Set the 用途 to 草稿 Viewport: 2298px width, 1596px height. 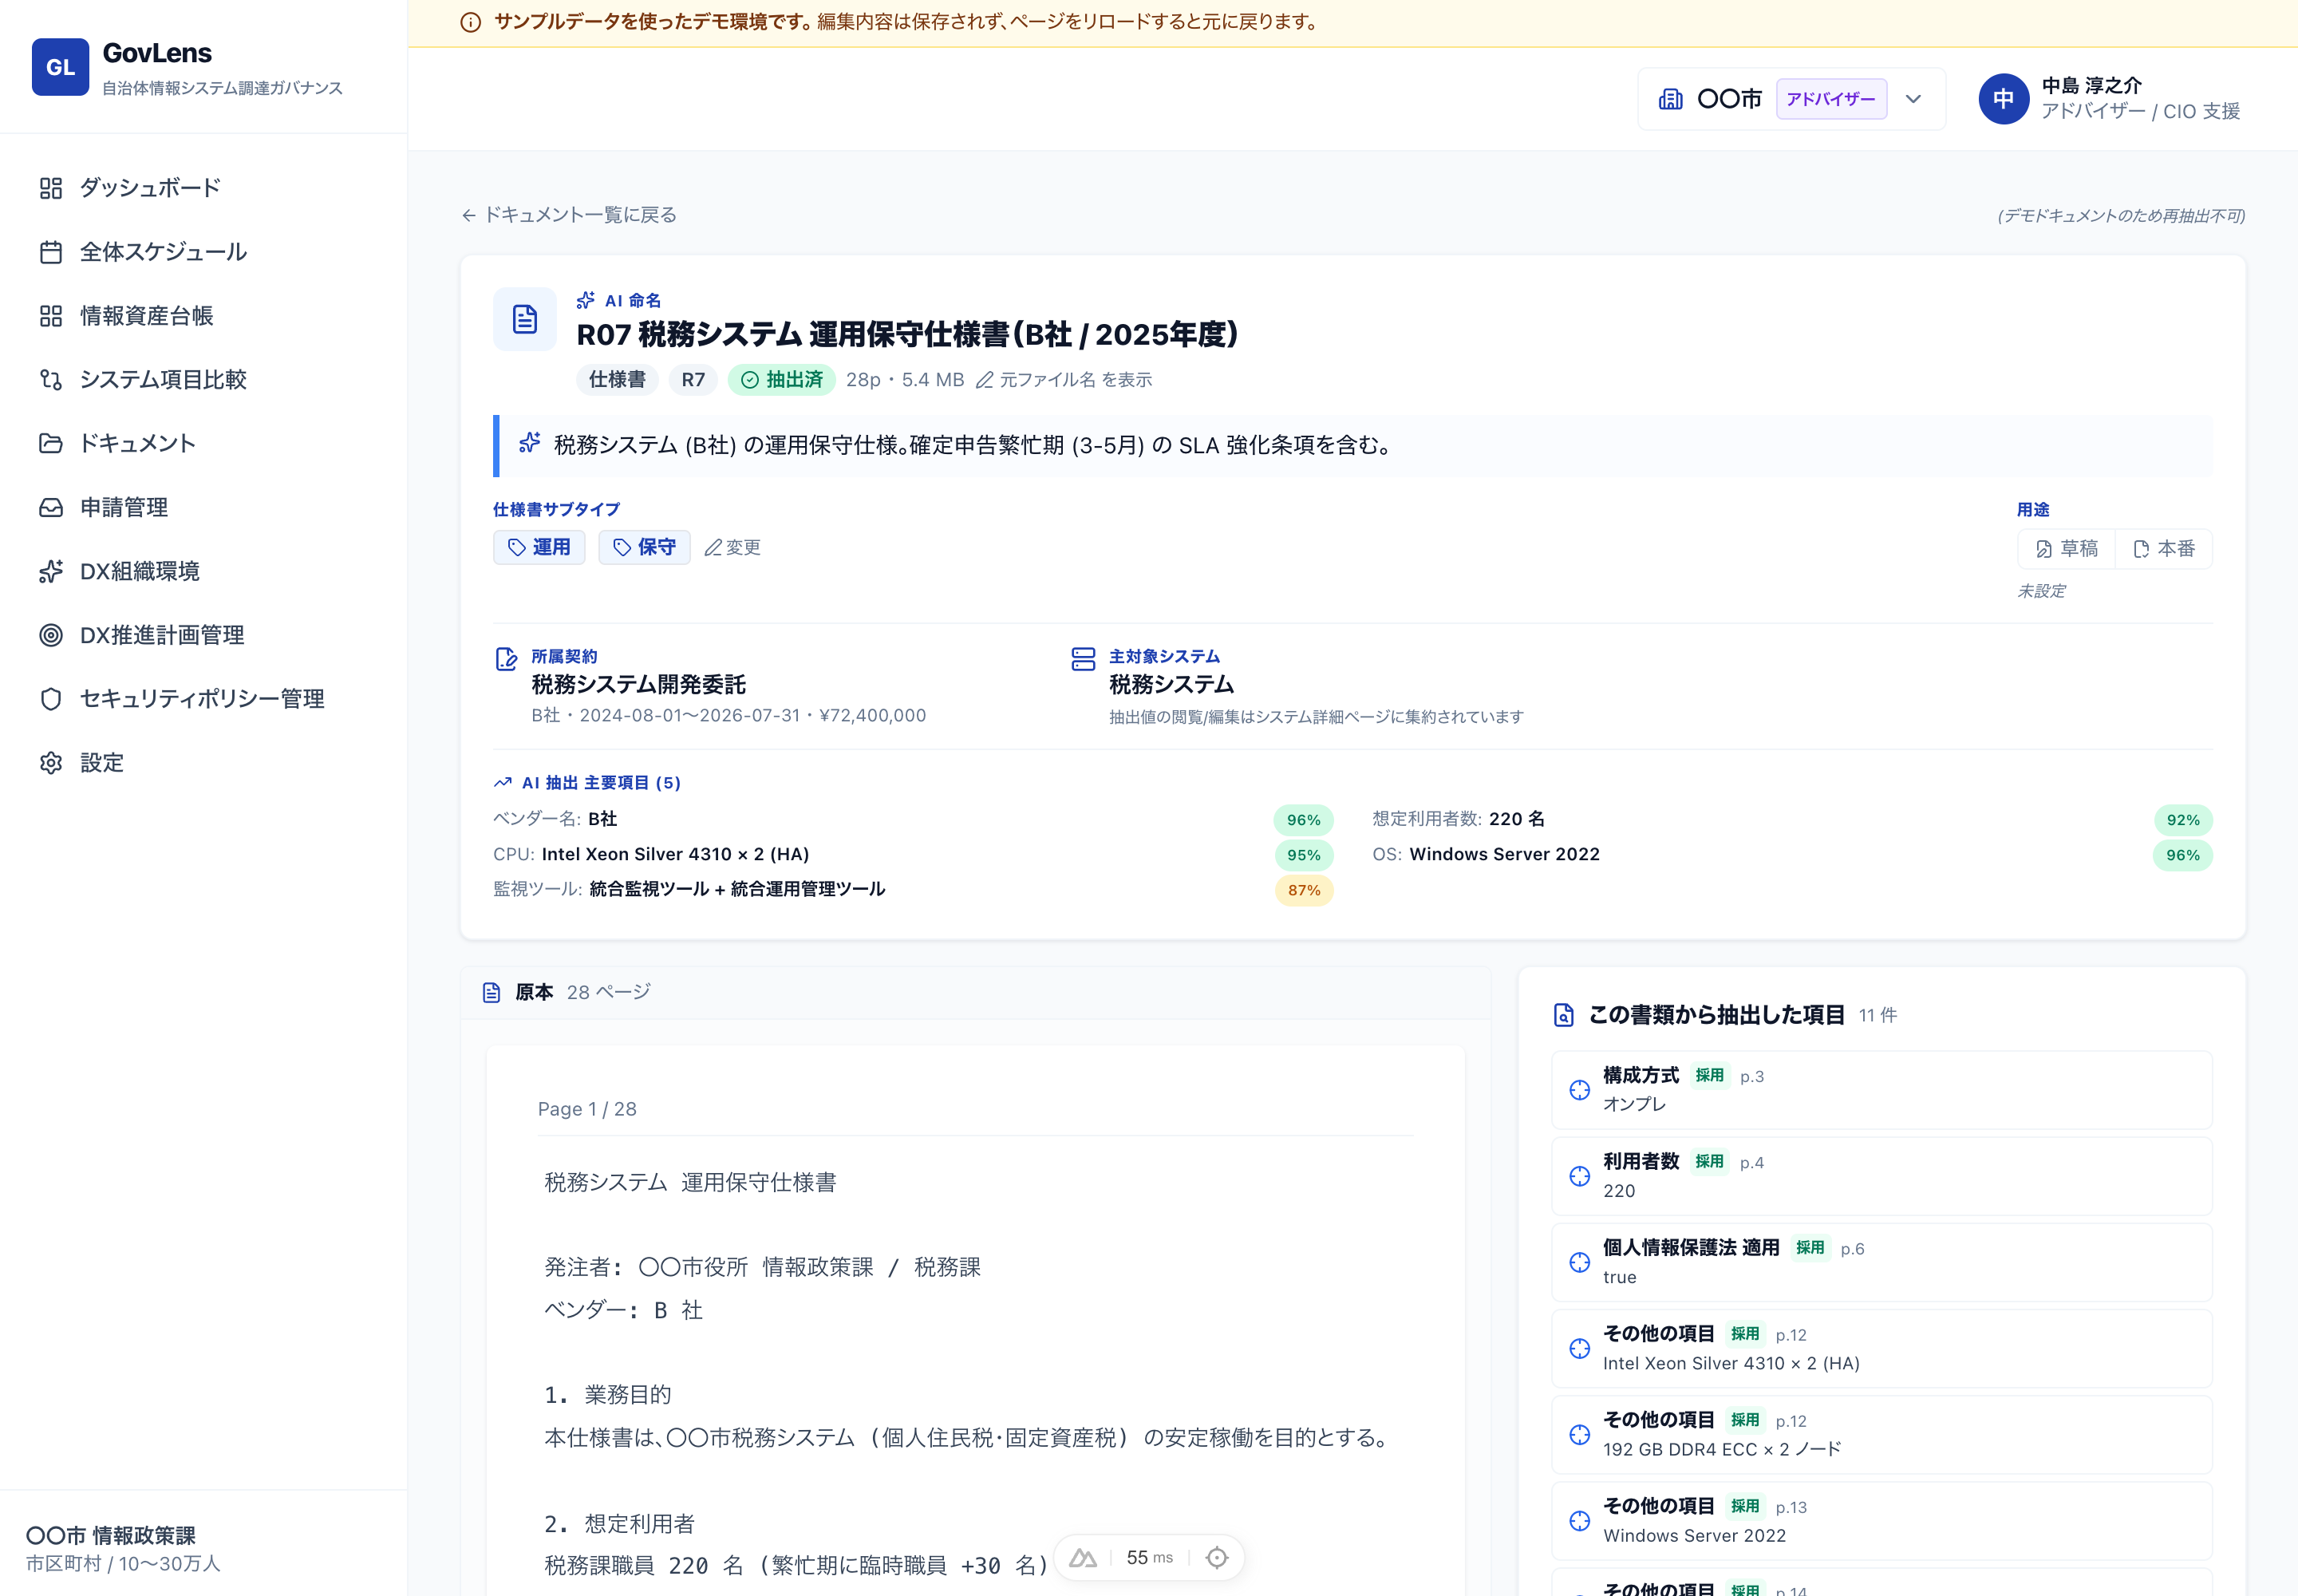[2067, 549]
